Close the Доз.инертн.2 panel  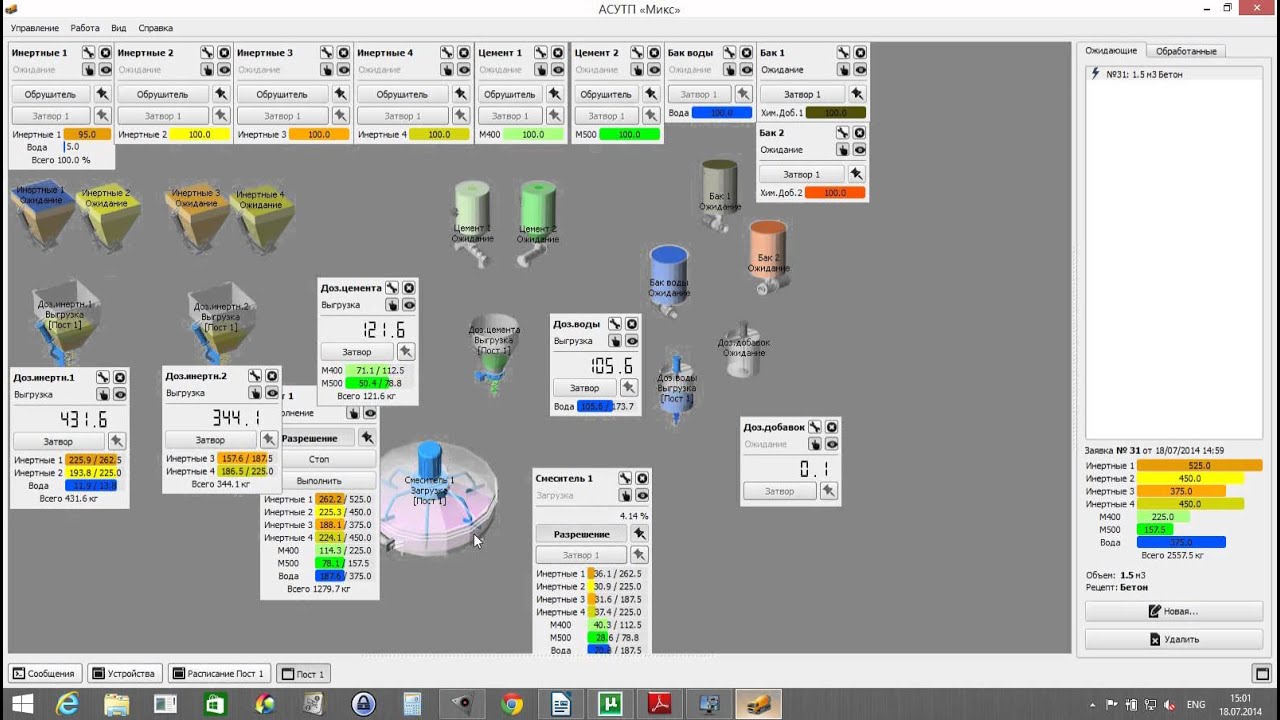click(272, 376)
